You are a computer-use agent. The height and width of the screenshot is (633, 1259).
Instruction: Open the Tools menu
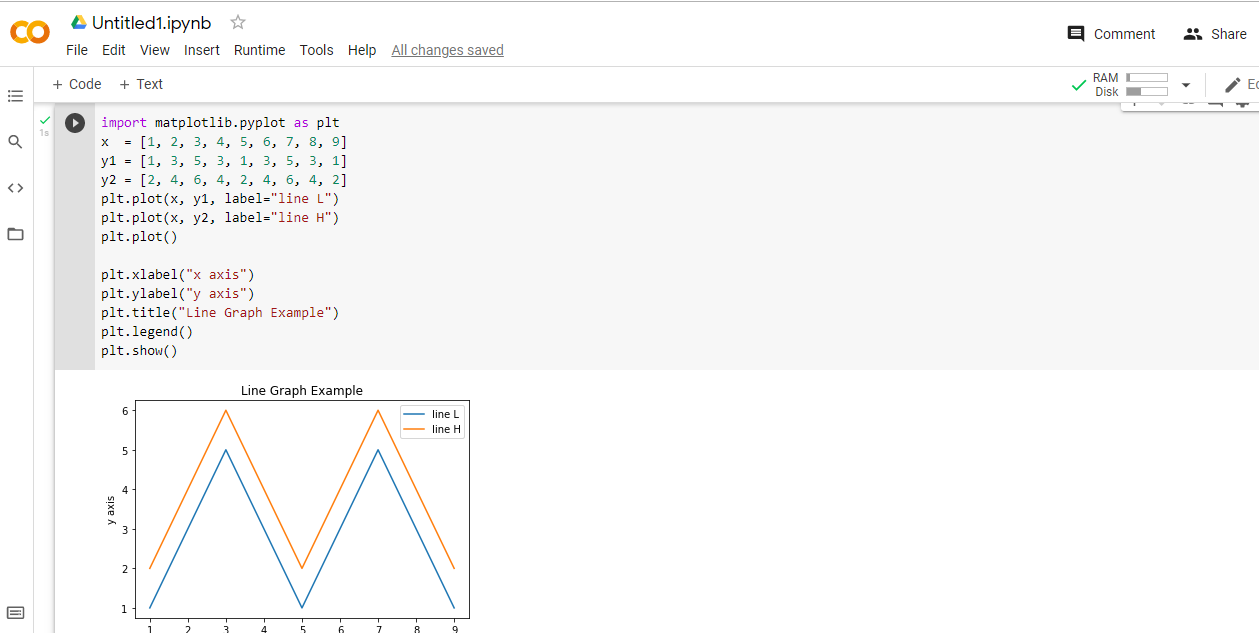[x=316, y=50]
